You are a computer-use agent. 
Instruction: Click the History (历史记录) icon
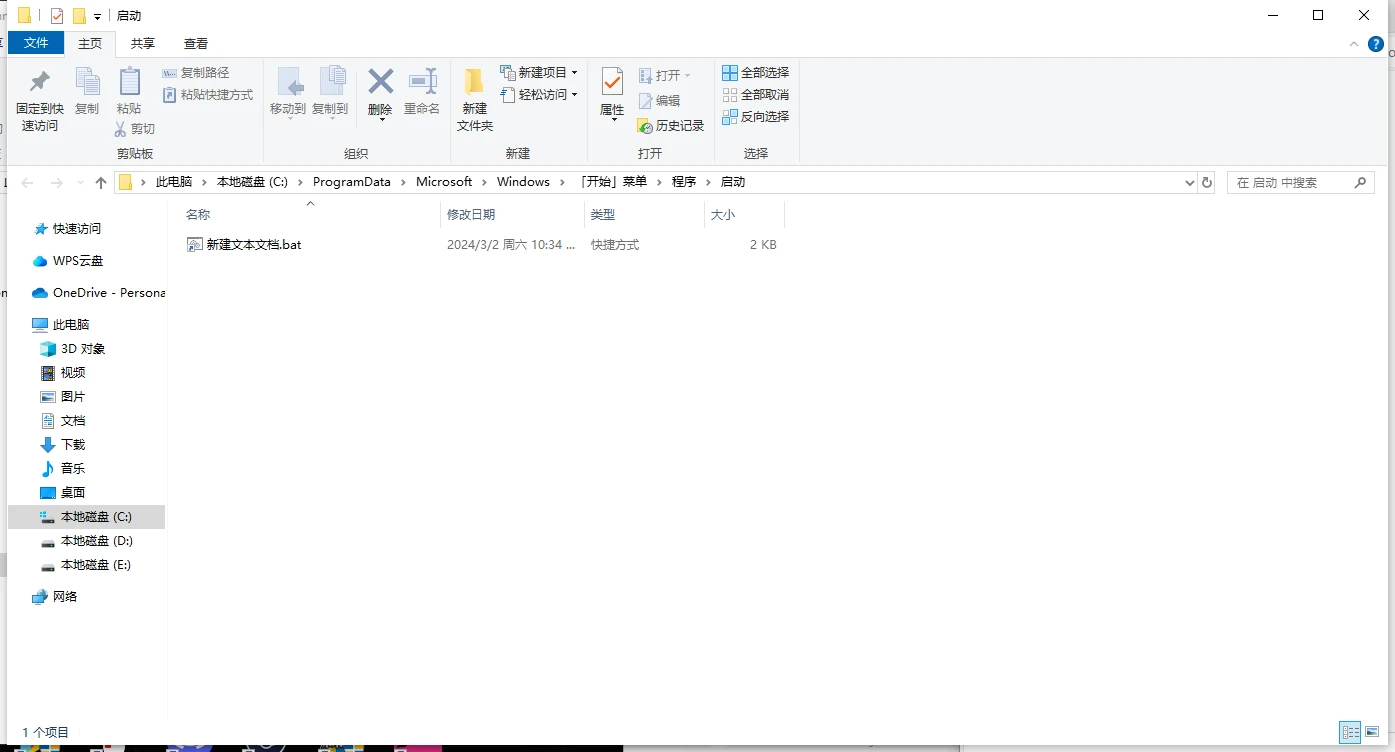pyautogui.click(x=670, y=126)
